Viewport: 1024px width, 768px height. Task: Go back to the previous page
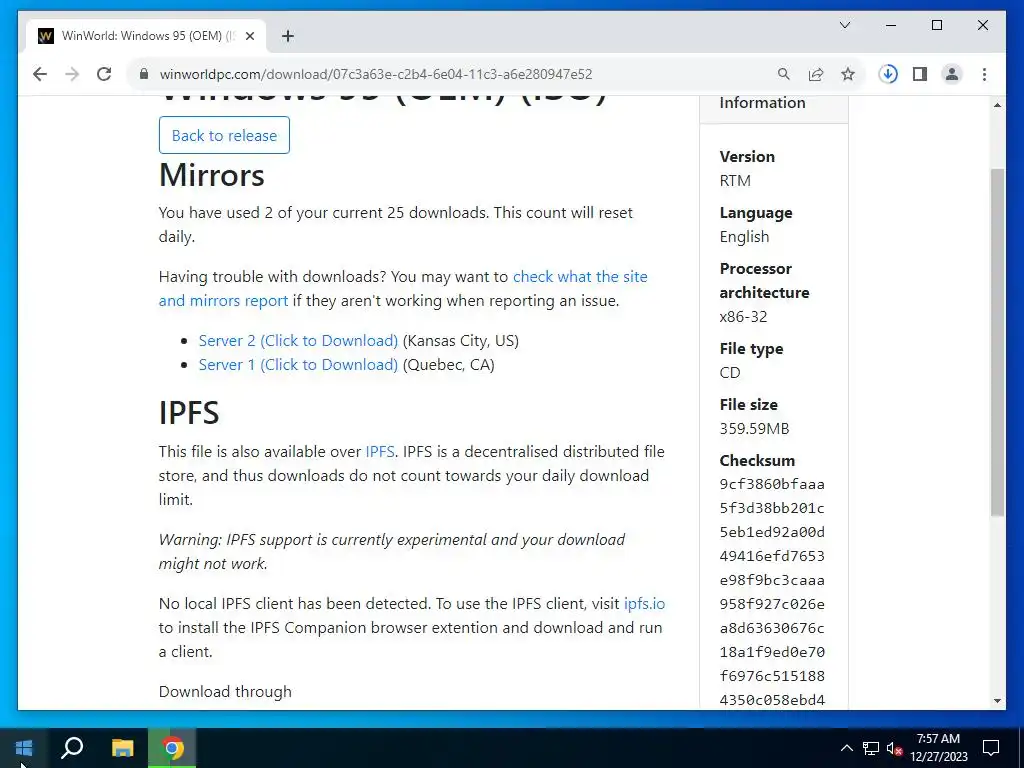click(40, 74)
